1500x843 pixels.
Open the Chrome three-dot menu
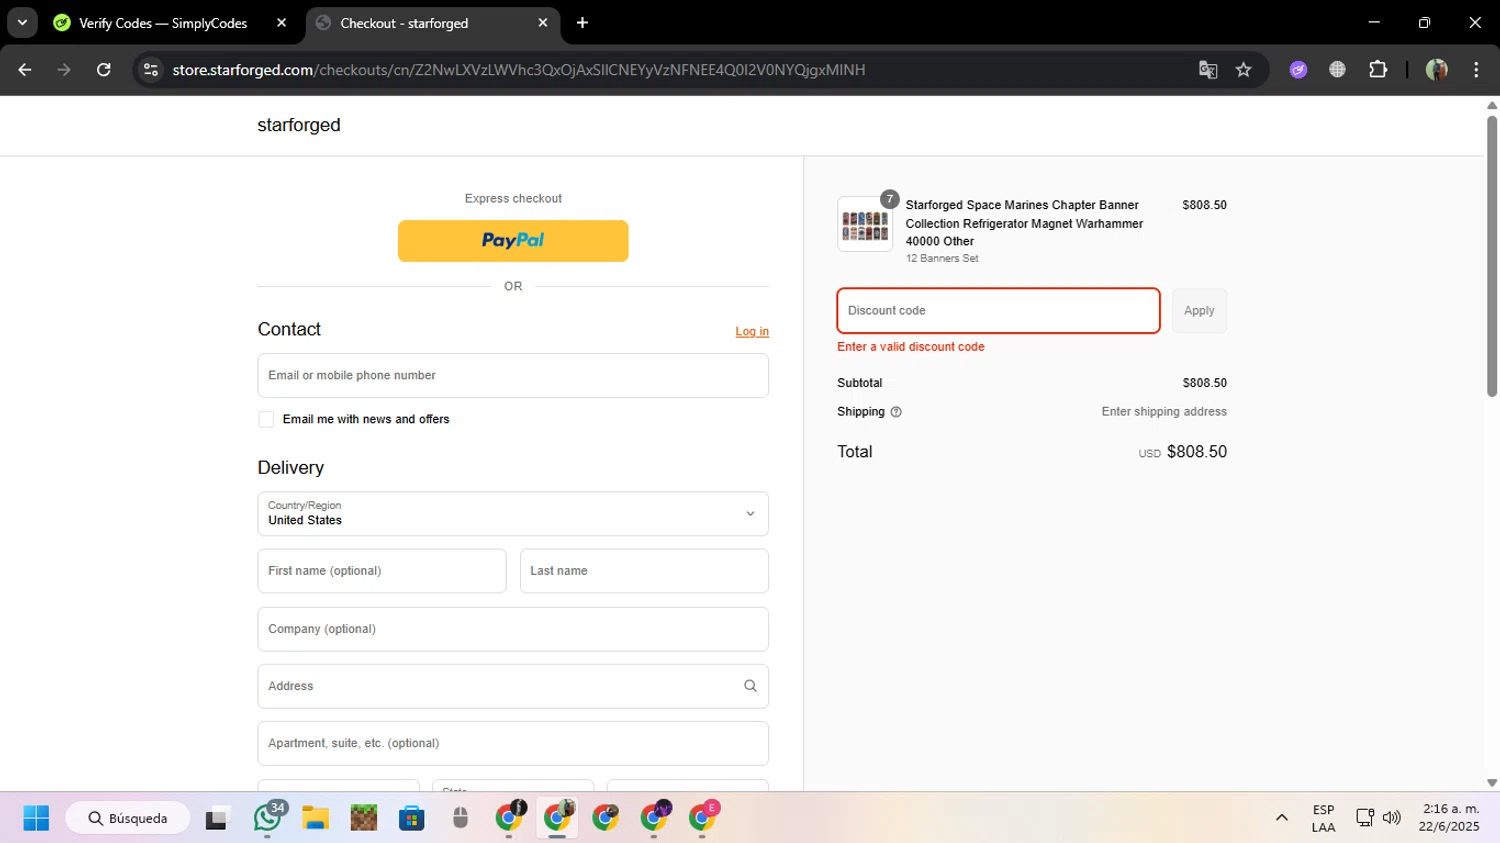pyautogui.click(x=1476, y=70)
